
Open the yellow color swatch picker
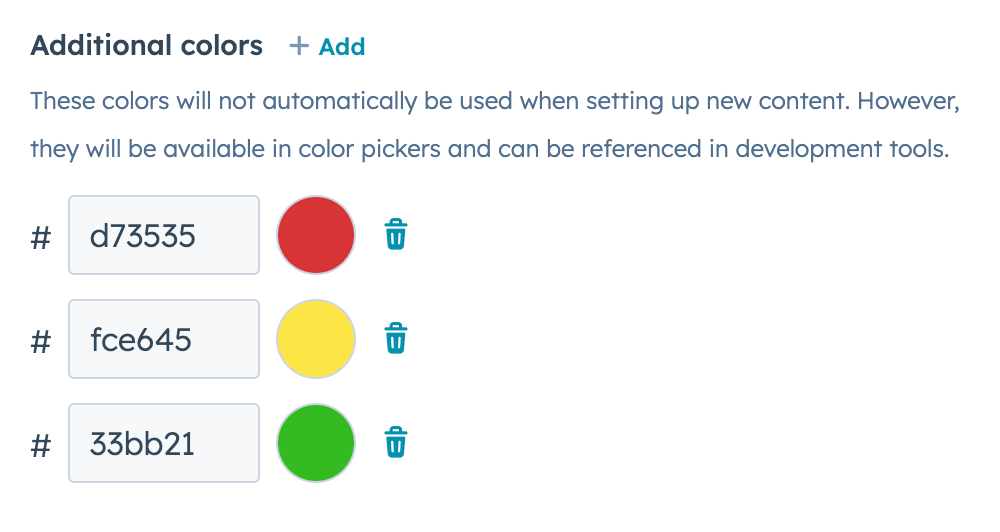coord(316,339)
